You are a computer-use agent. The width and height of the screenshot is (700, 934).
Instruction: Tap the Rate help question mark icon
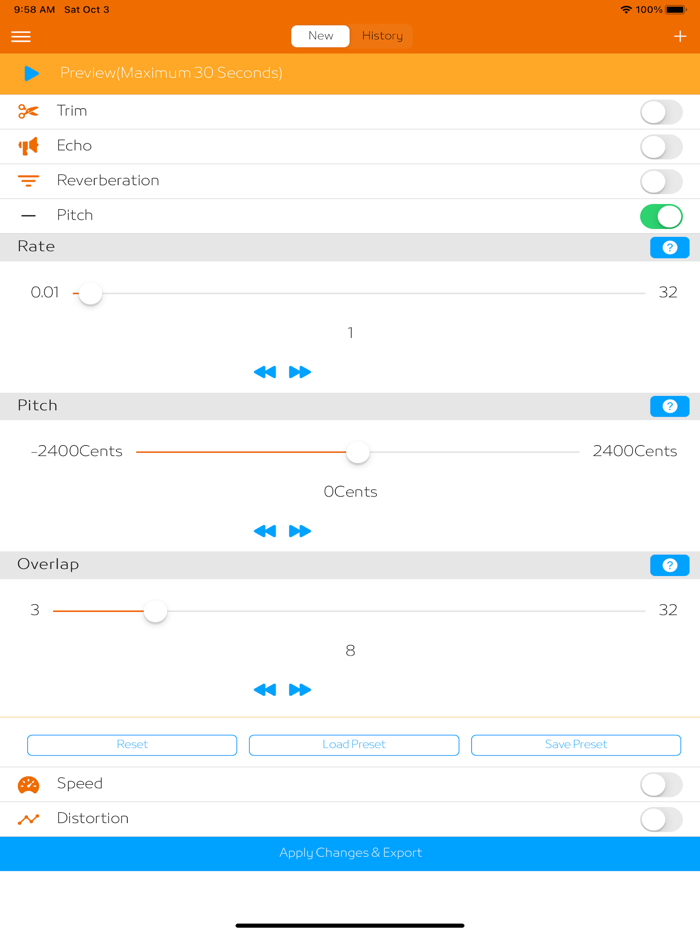pyautogui.click(x=669, y=247)
